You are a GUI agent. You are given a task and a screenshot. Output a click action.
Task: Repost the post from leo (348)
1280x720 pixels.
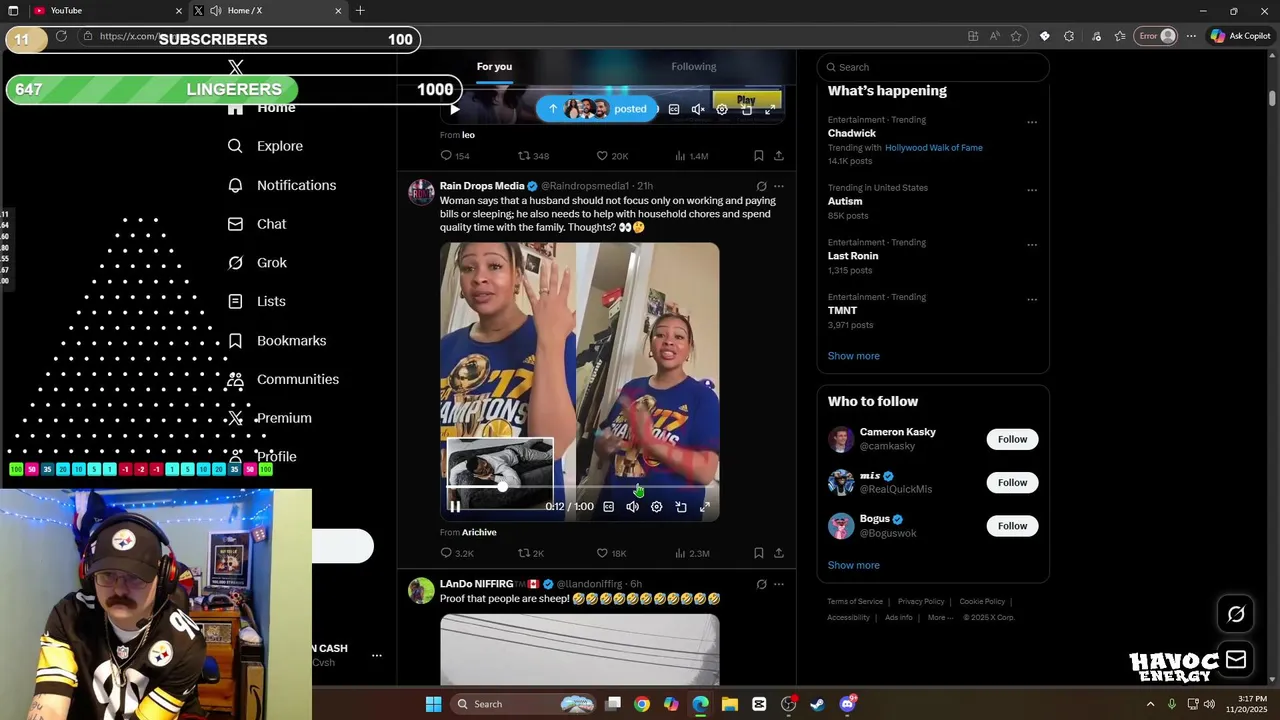click(533, 156)
